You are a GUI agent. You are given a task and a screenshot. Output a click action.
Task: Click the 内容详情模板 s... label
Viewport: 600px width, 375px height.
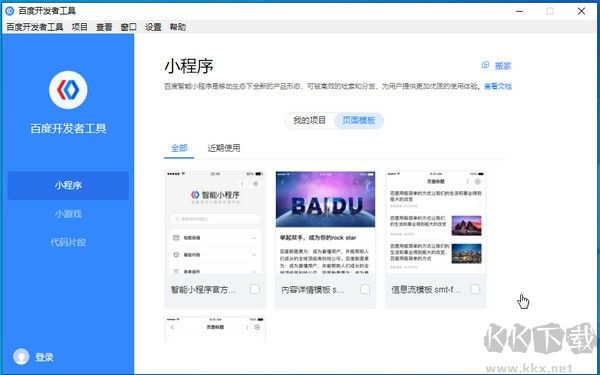[x=312, y=290]
